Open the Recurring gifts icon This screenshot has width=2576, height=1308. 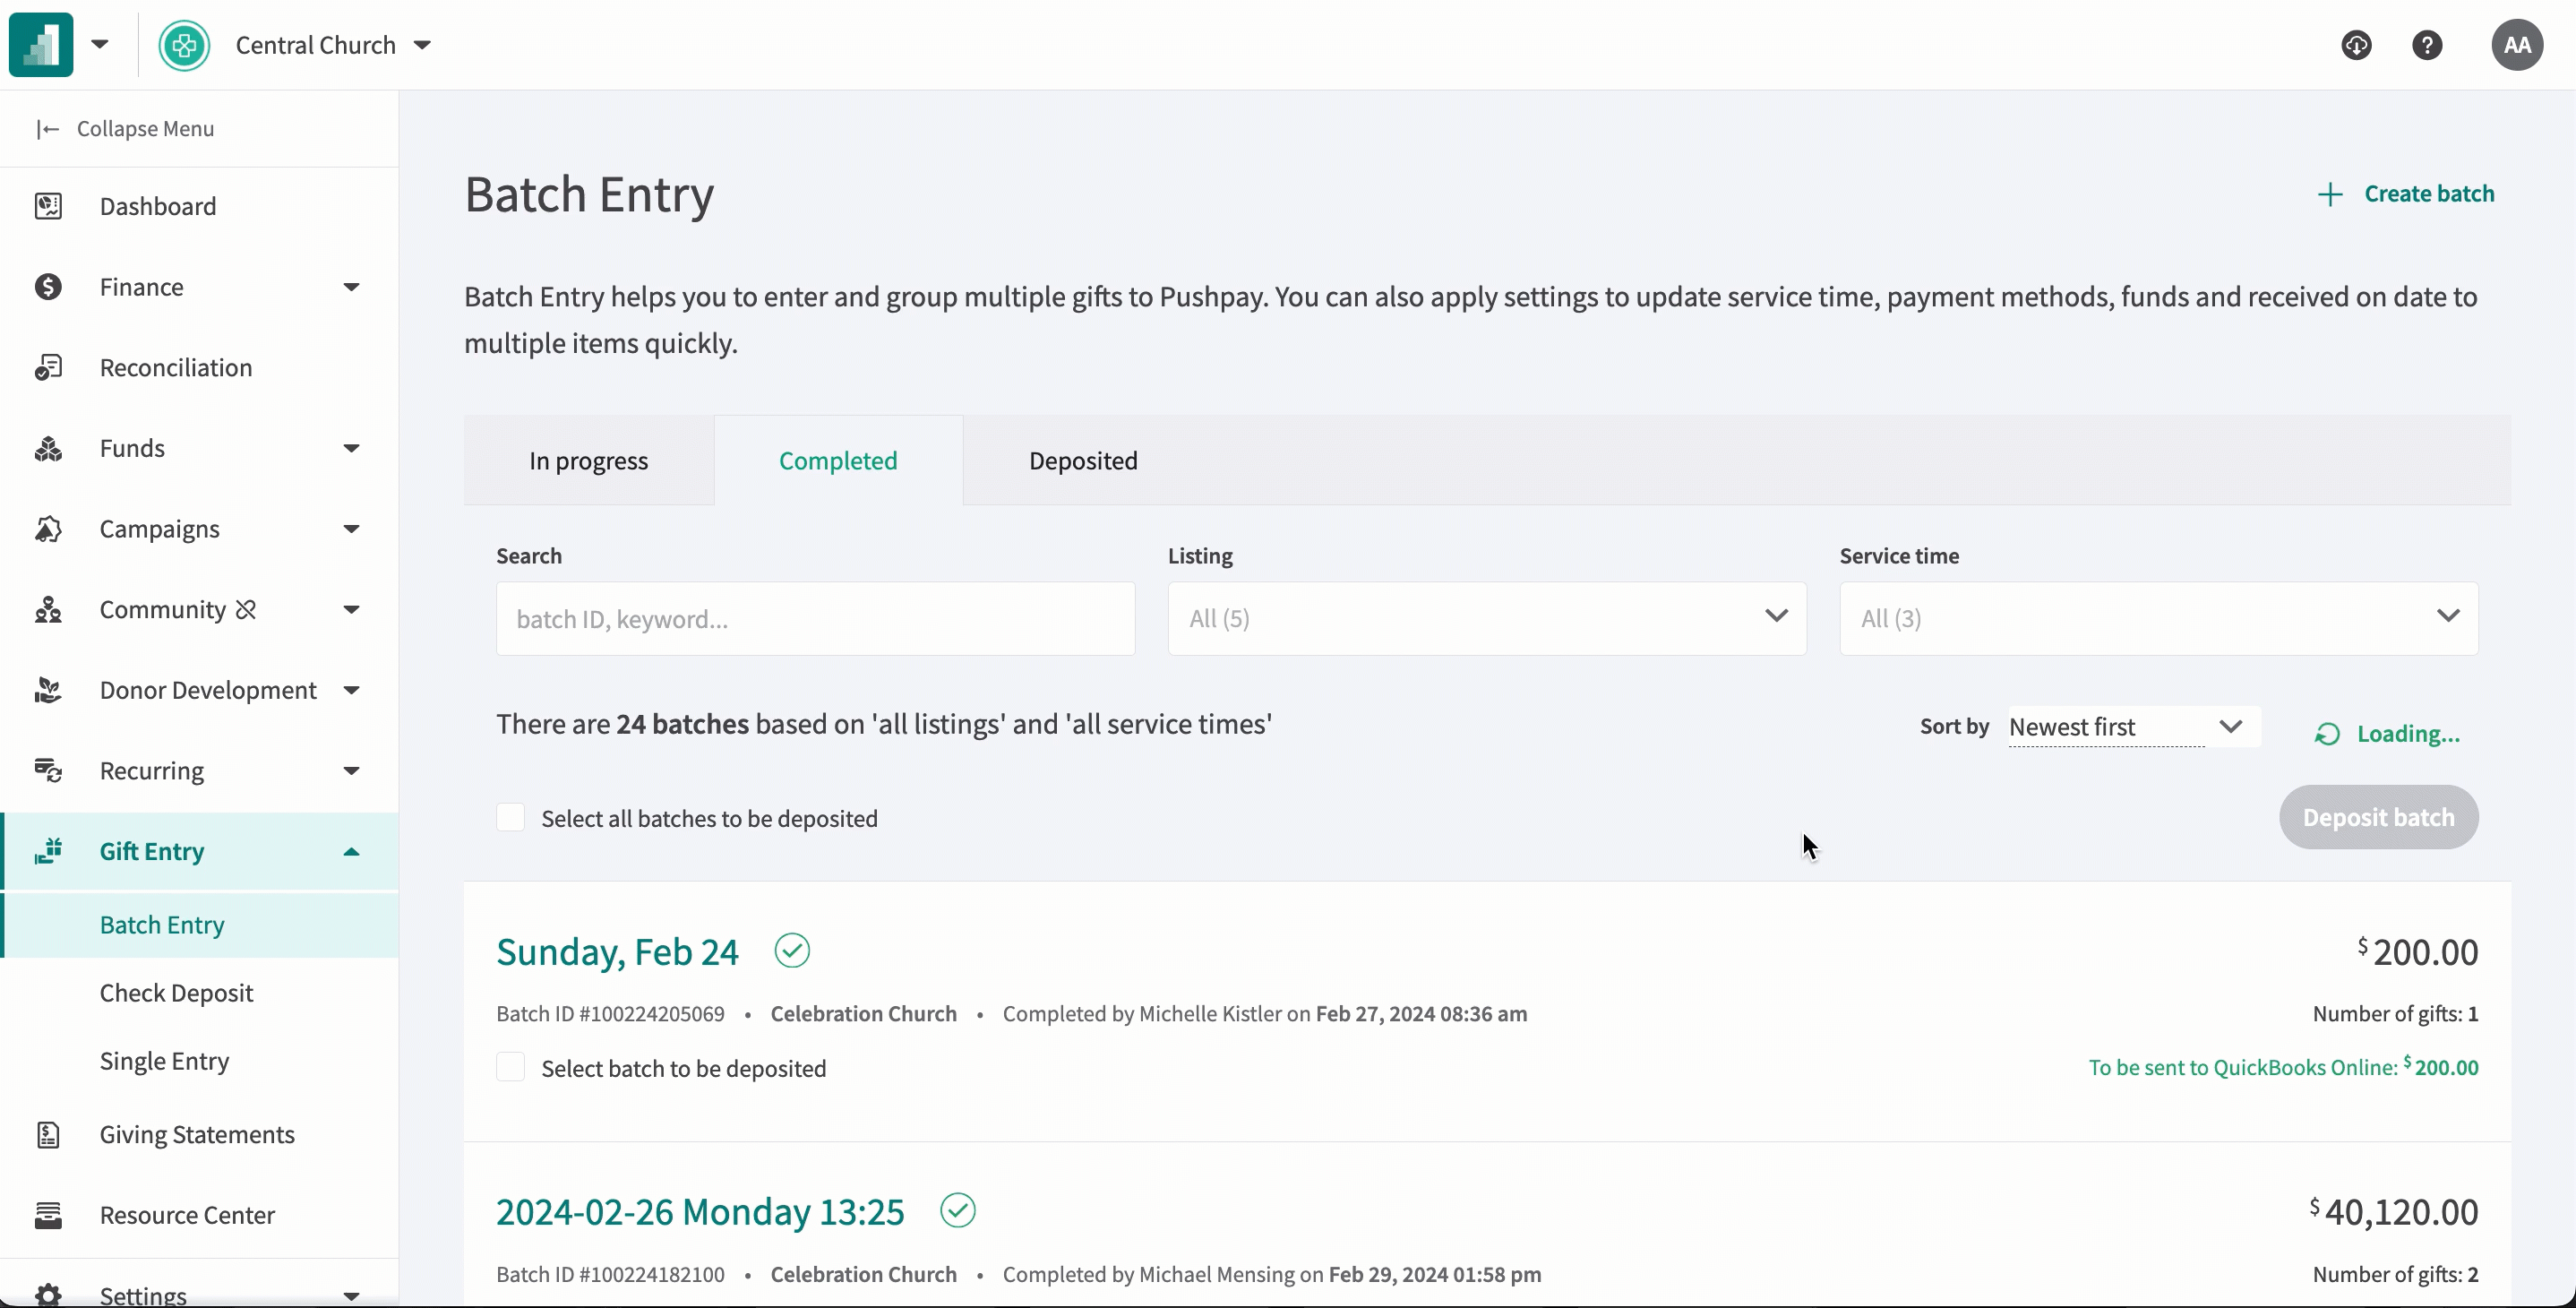47,770
